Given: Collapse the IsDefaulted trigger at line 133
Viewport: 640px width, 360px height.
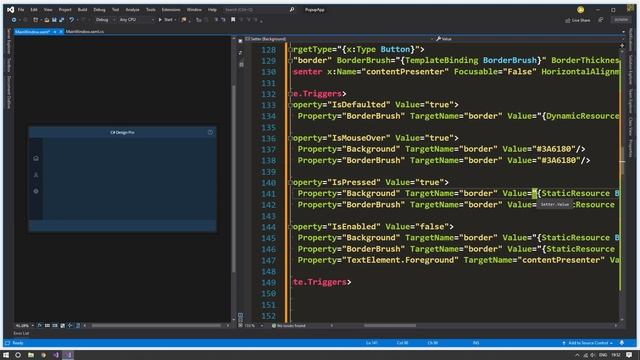Looking at the screenshot, I should click(291, 105).
